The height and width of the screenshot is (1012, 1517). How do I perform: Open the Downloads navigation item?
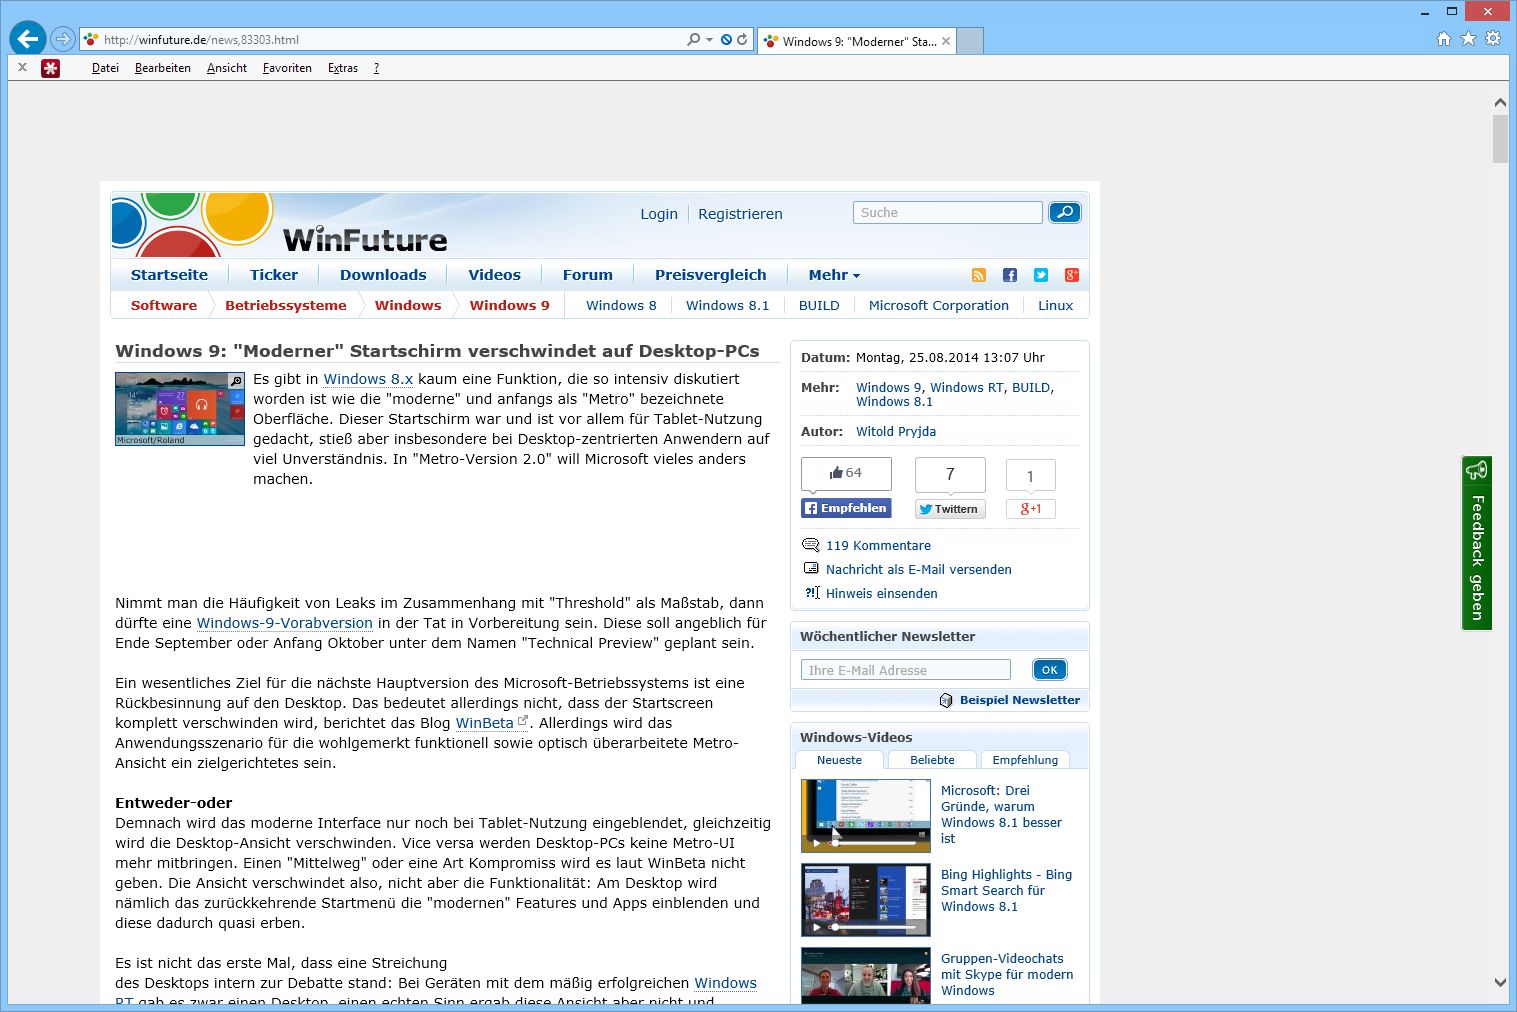pyautogui.click(x=383, y=275)
